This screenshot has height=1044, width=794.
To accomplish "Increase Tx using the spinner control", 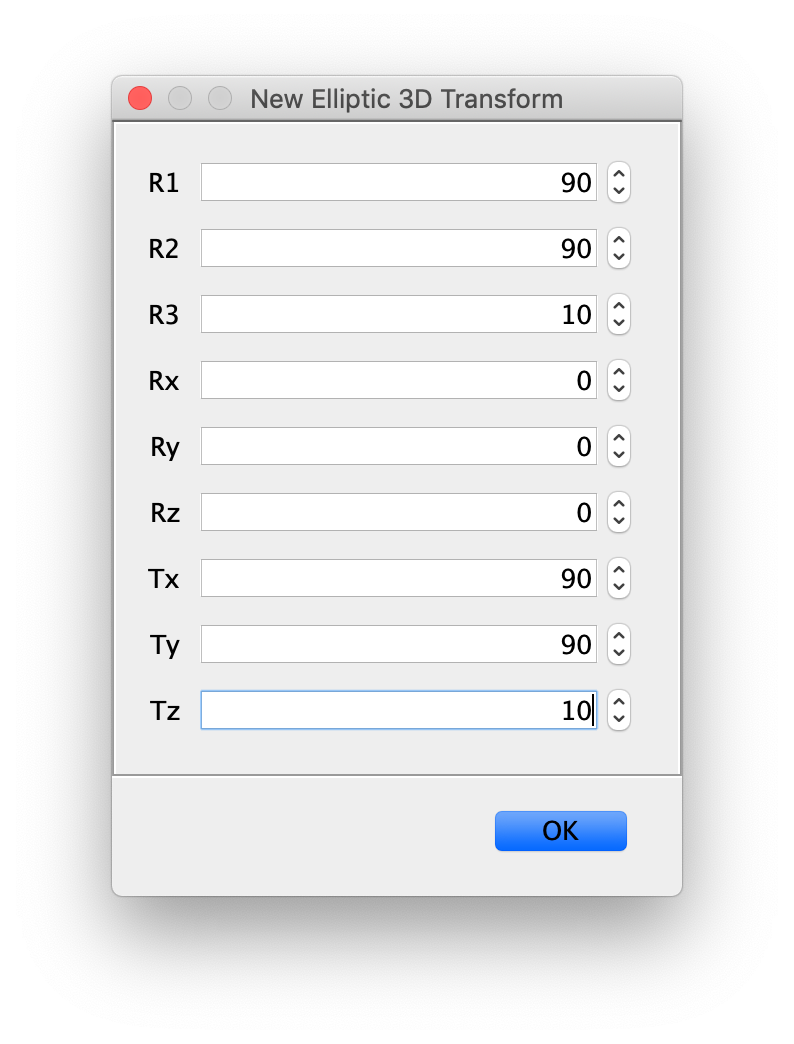I will [x=618, y=571].
